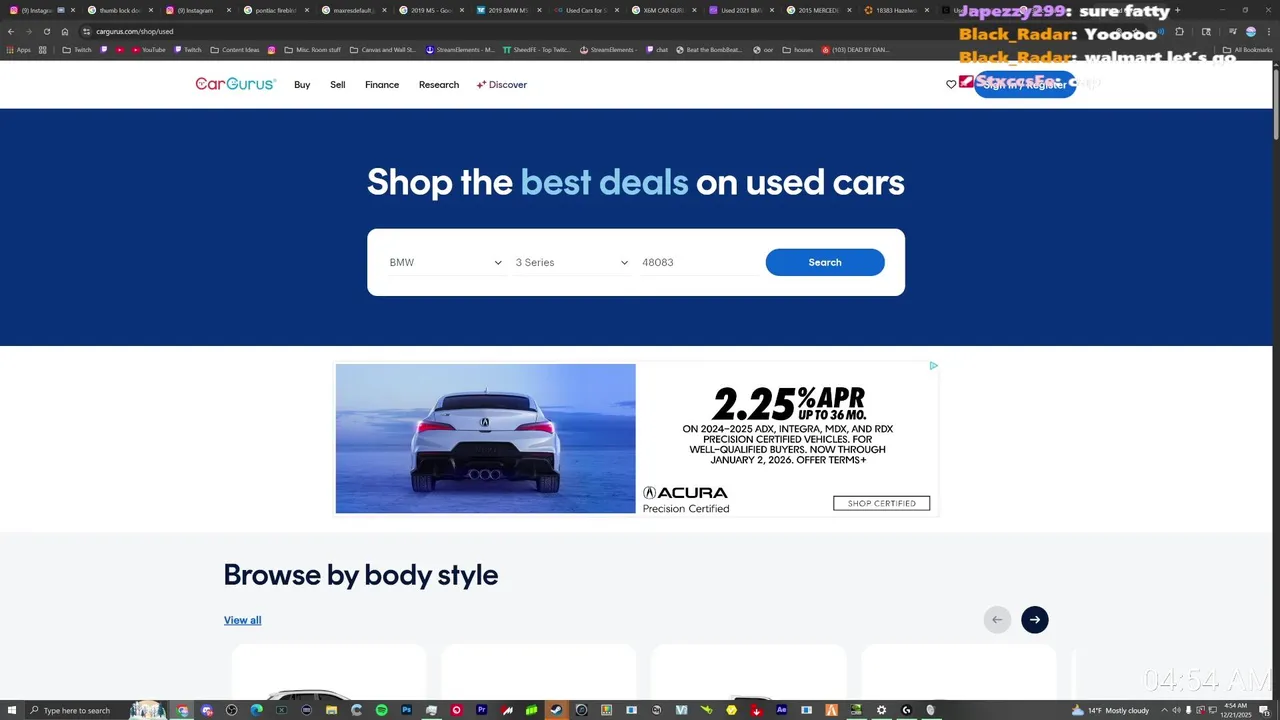This screenshot has width=1280, height=720.
Task: Open the Beat the BombBeat bookmark
Action: (x=710, y=49)
